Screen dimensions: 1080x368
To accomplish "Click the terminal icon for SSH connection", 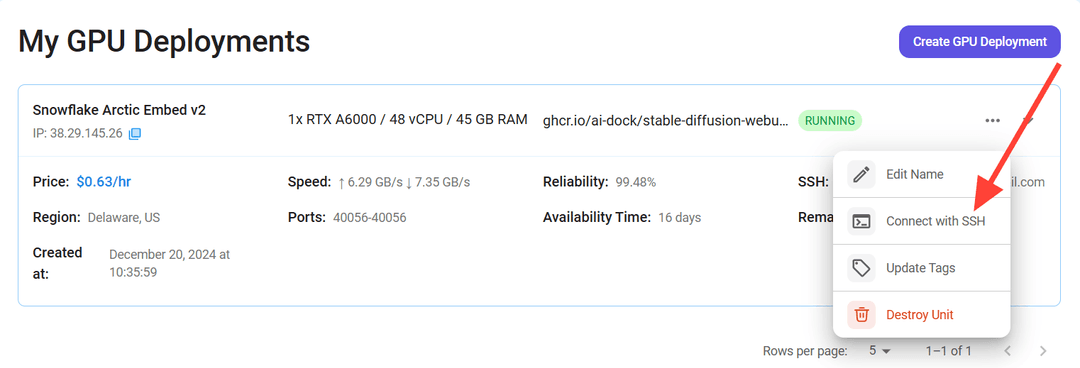I will pyautogui.click(x=861, y=221).
